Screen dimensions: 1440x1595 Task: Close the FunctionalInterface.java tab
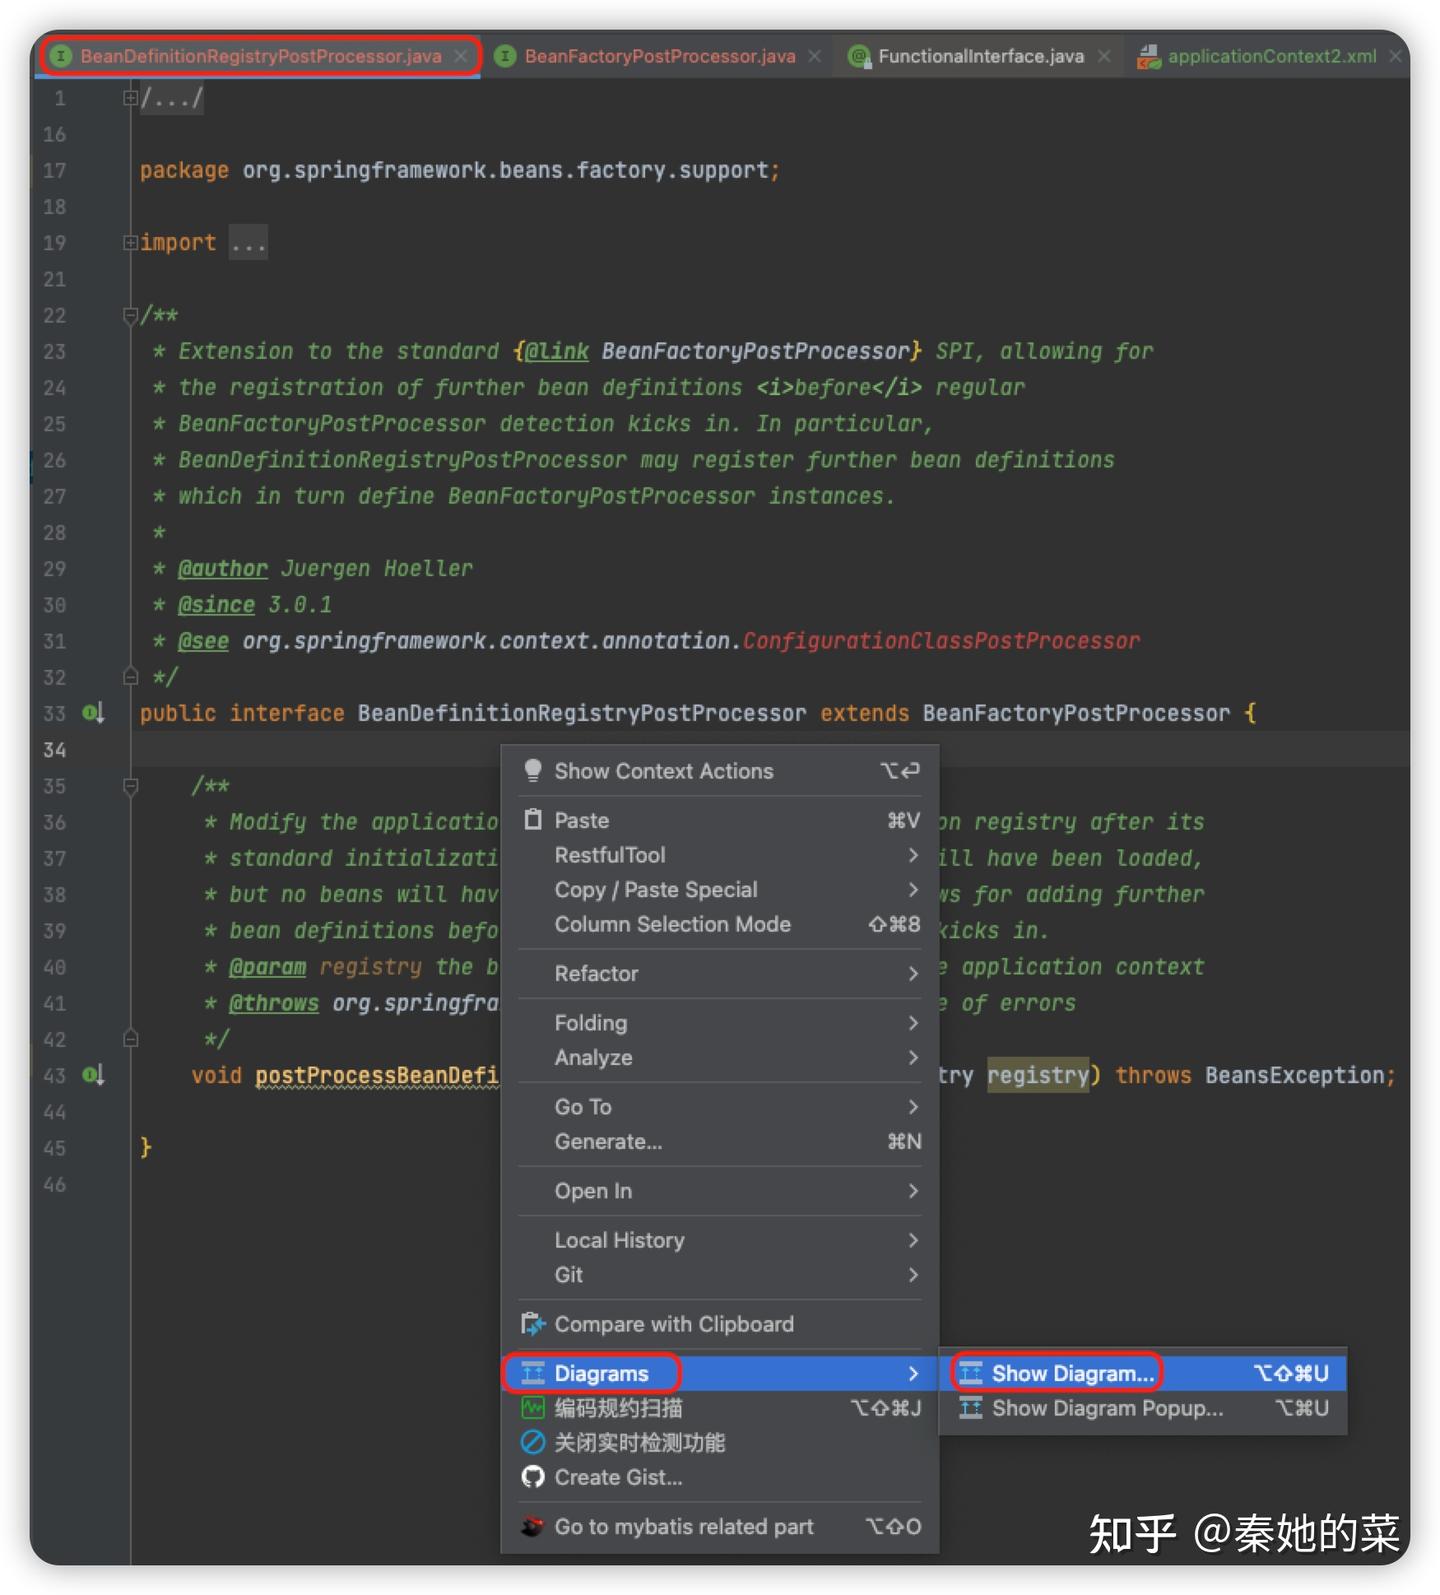pyautogui.click(x=1104, y=56)
